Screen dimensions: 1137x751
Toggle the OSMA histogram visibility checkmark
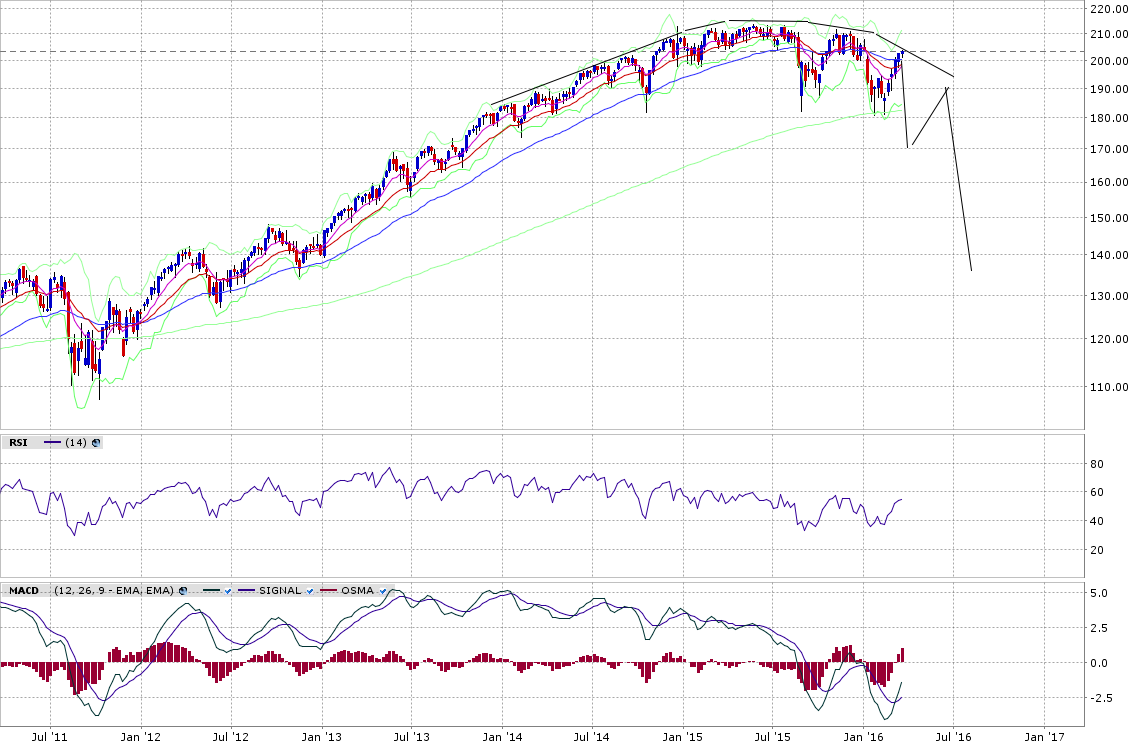383,592
